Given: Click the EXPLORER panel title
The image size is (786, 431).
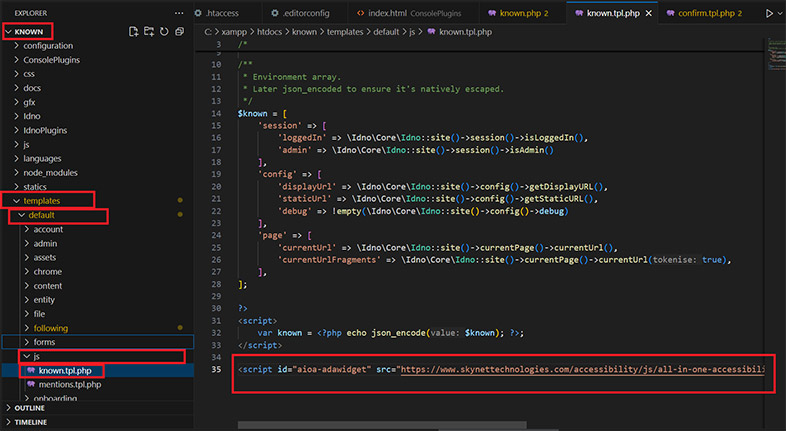Looking at the screenshot, I should click(x=31, y=13).
